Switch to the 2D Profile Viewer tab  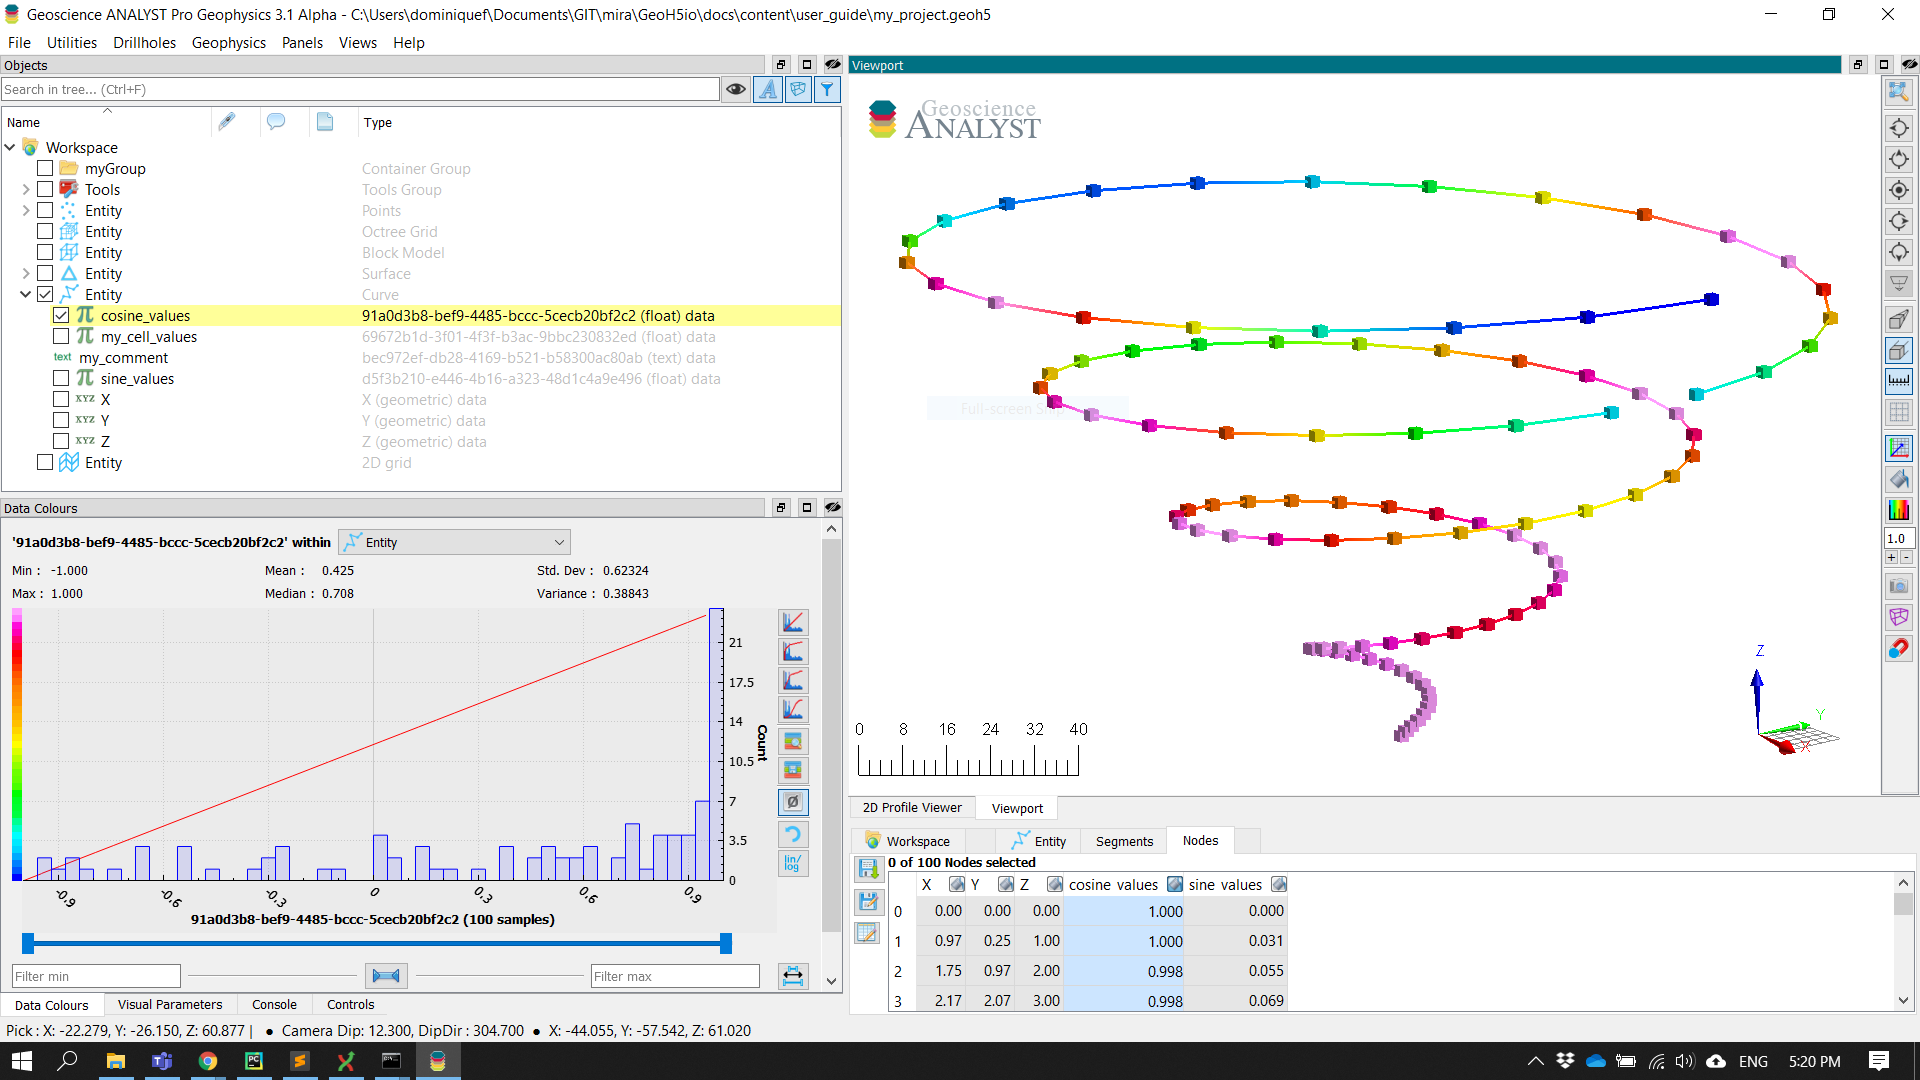(x=912, y=807)
